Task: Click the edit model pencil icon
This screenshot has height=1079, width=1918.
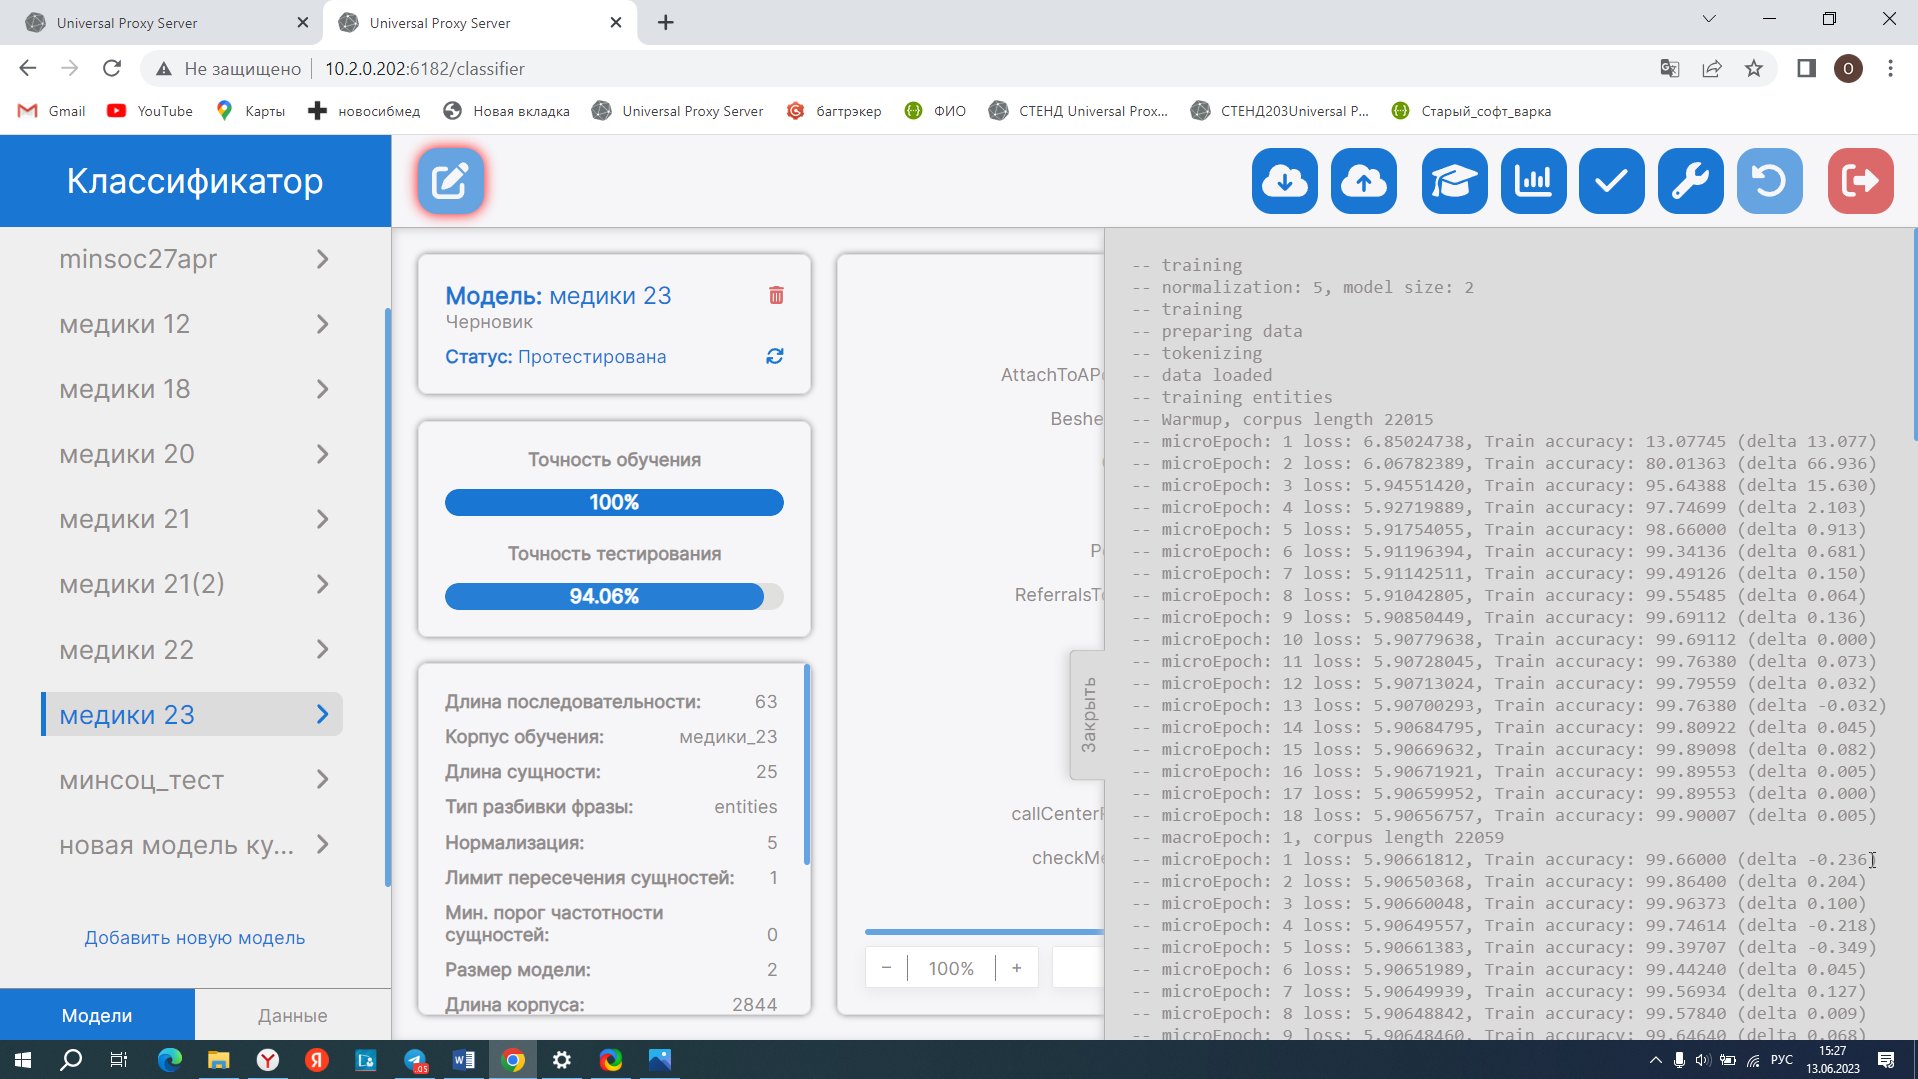Action: pos(451,181)
